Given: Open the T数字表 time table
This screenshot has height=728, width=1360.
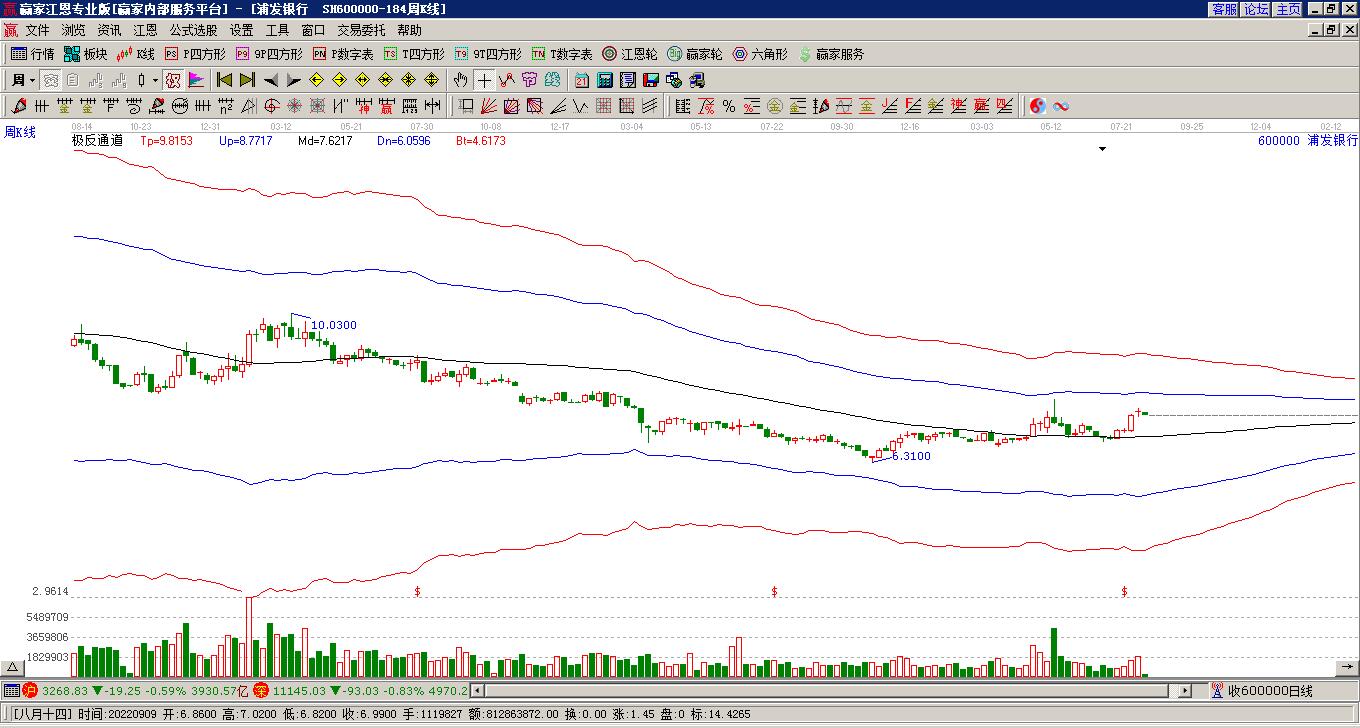Looking at the screenshot, I should (563, 54).
